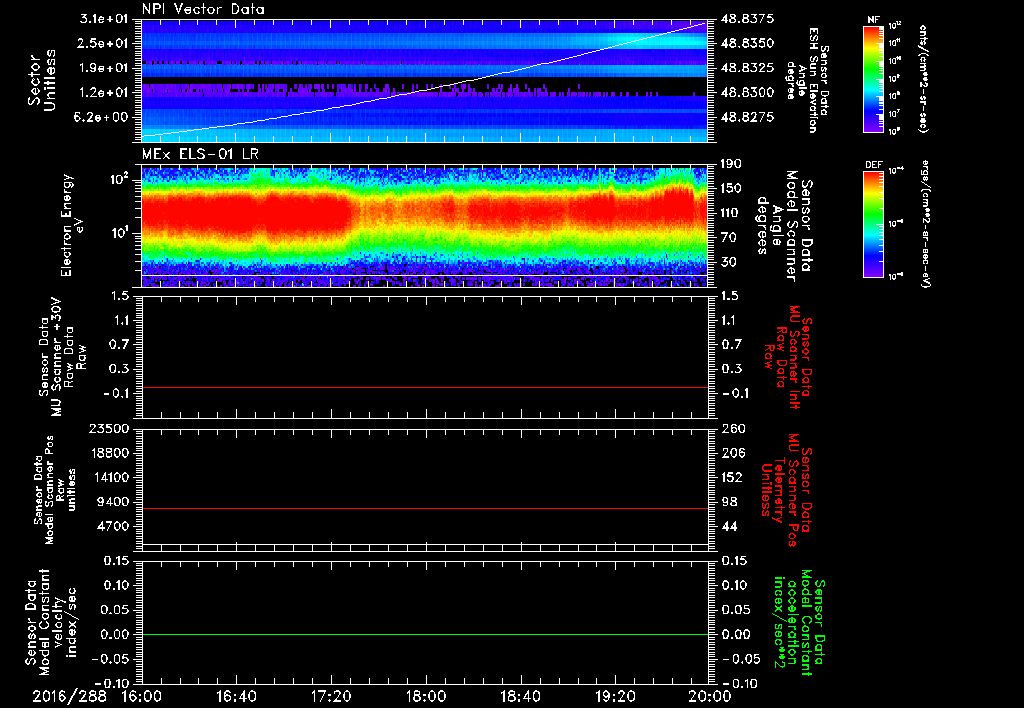Select the 'MEx ELS-01 LR' panel title
Image resolution: width=1024 pixels, height=708 pixels.
pyautogui.click(x=200, y=154)
